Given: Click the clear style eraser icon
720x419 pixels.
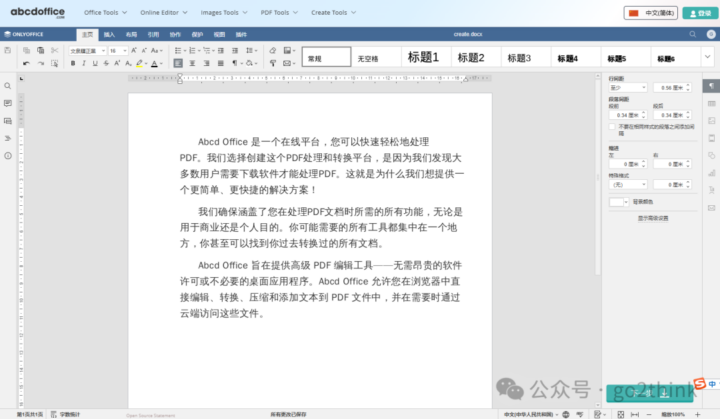Looking at the screenshot, I should click(x=273, y=51).
